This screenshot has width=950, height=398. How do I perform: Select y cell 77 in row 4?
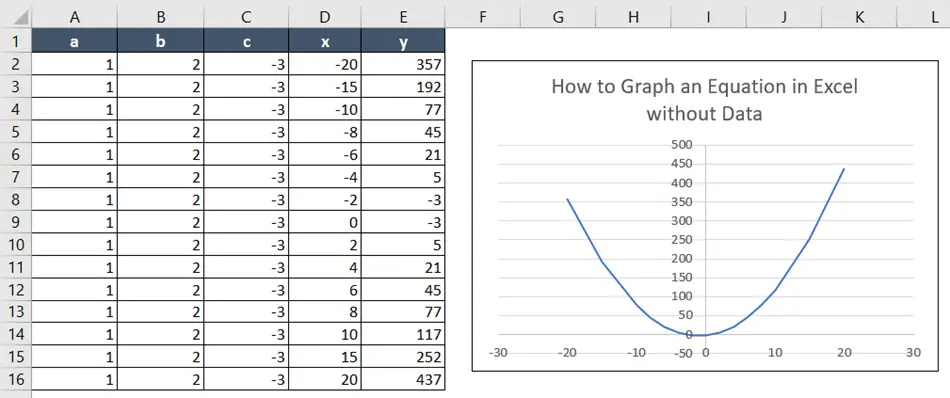(x=404, y=109)
